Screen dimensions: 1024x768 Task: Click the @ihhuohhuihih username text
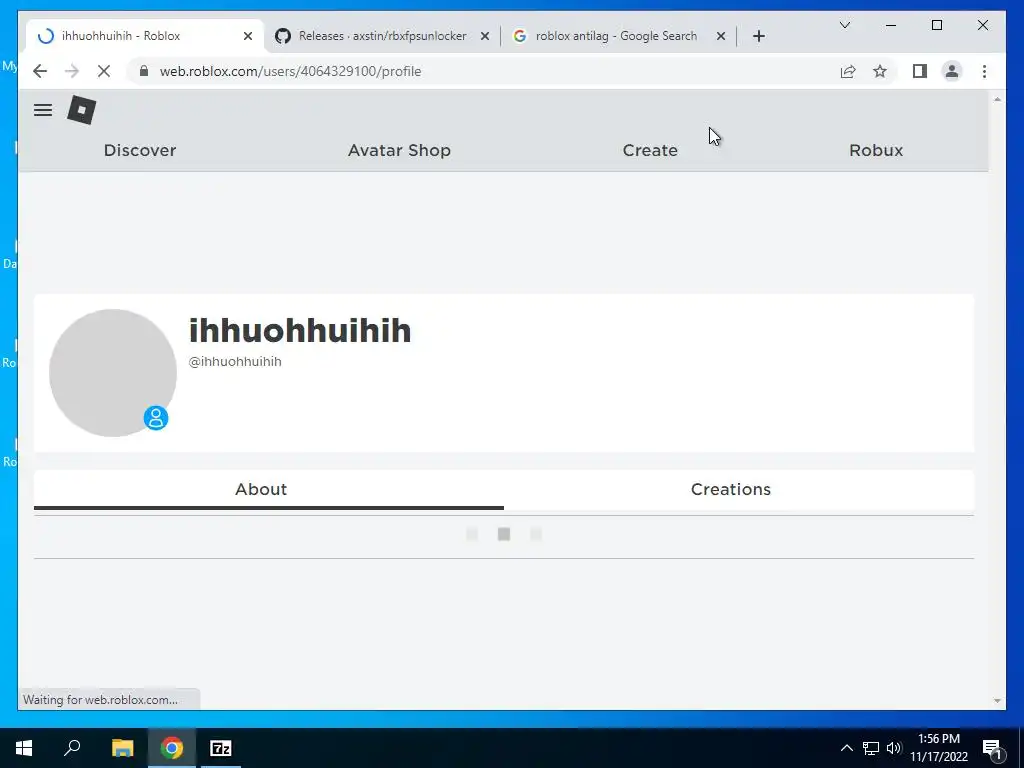pos(235,362)
